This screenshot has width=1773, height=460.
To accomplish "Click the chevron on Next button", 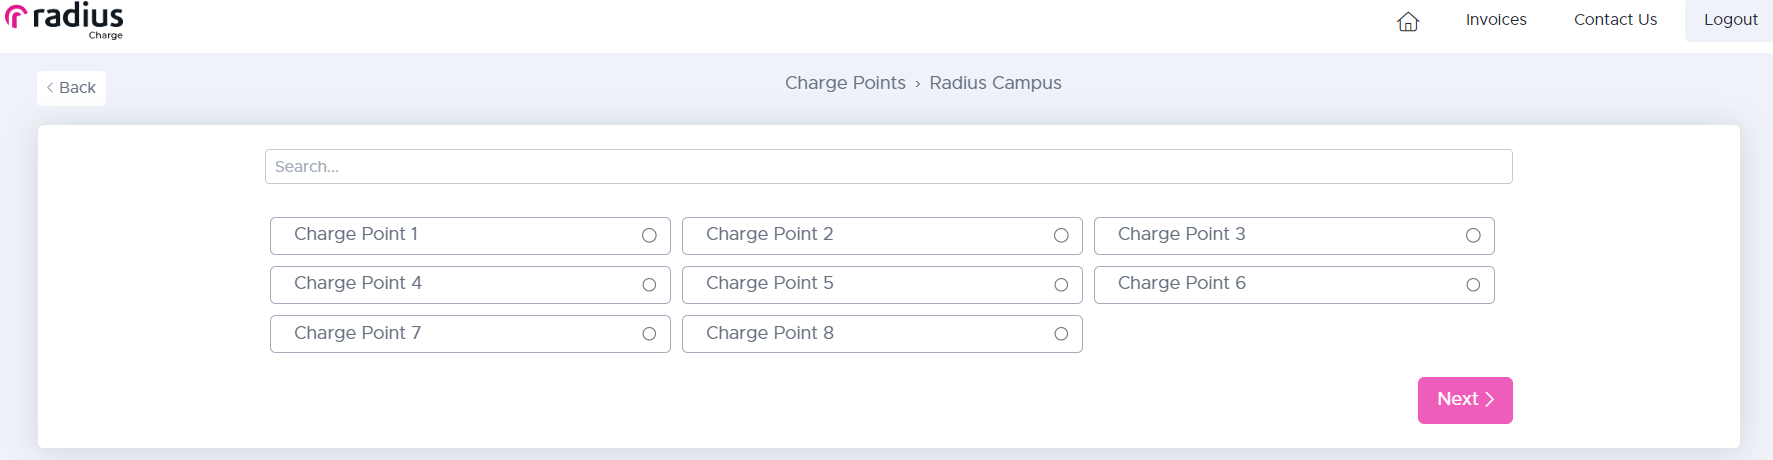I will point(1489,399).
